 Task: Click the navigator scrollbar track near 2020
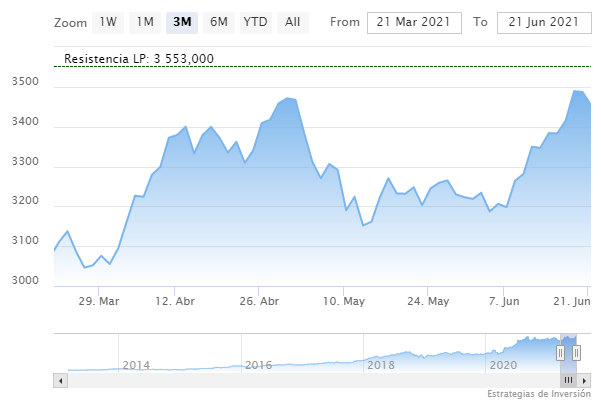pyautogui.click(x=500, y=380)
